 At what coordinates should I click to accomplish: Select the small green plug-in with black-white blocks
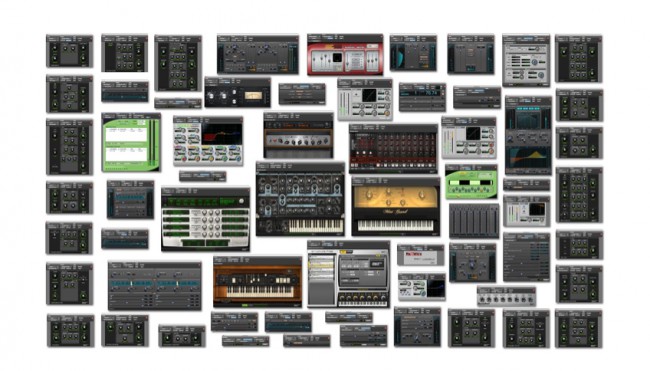471,182
